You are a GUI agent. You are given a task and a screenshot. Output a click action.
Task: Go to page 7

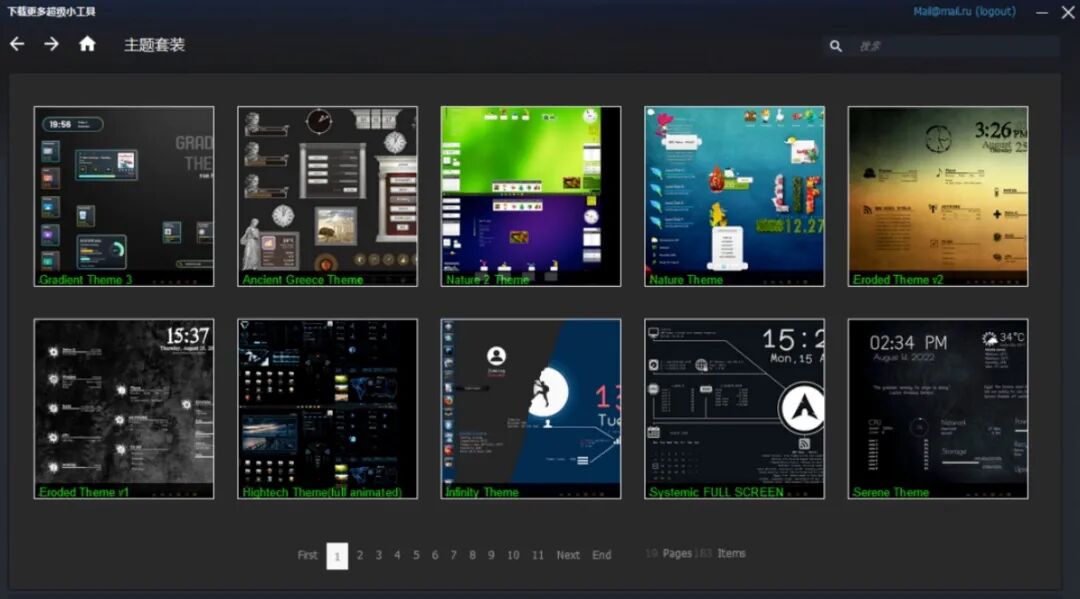[453, 555]
